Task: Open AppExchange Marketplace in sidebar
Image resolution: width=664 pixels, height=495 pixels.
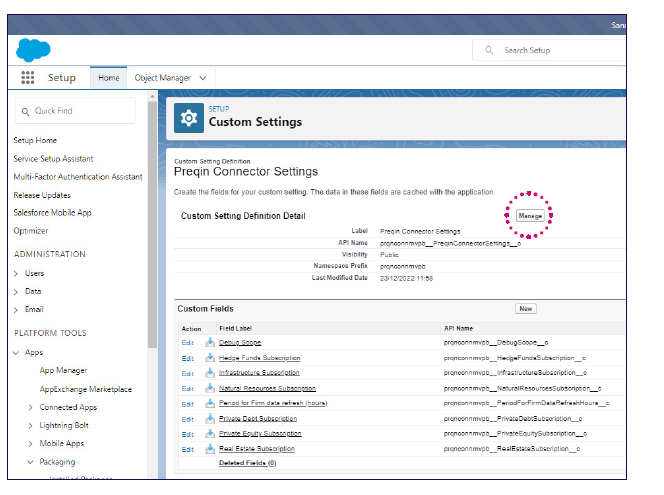Action: point(86,389)
